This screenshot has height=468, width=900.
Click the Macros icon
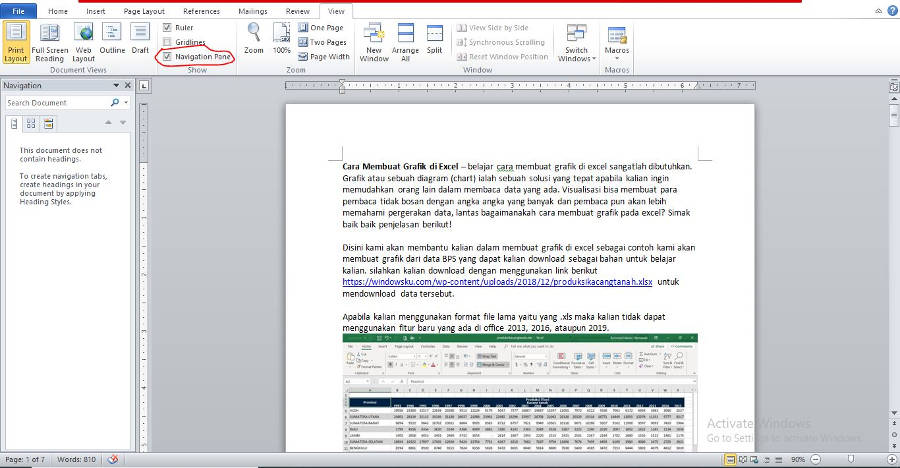click(x=616, y=35)
